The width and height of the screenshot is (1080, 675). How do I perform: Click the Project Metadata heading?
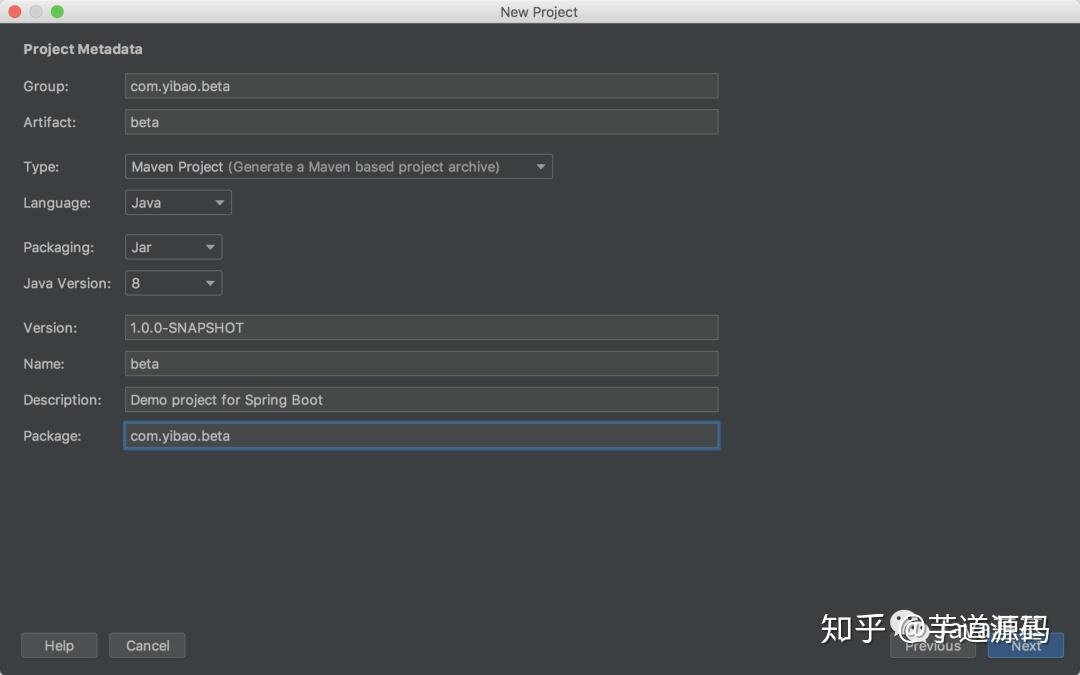tap(83, 48)
